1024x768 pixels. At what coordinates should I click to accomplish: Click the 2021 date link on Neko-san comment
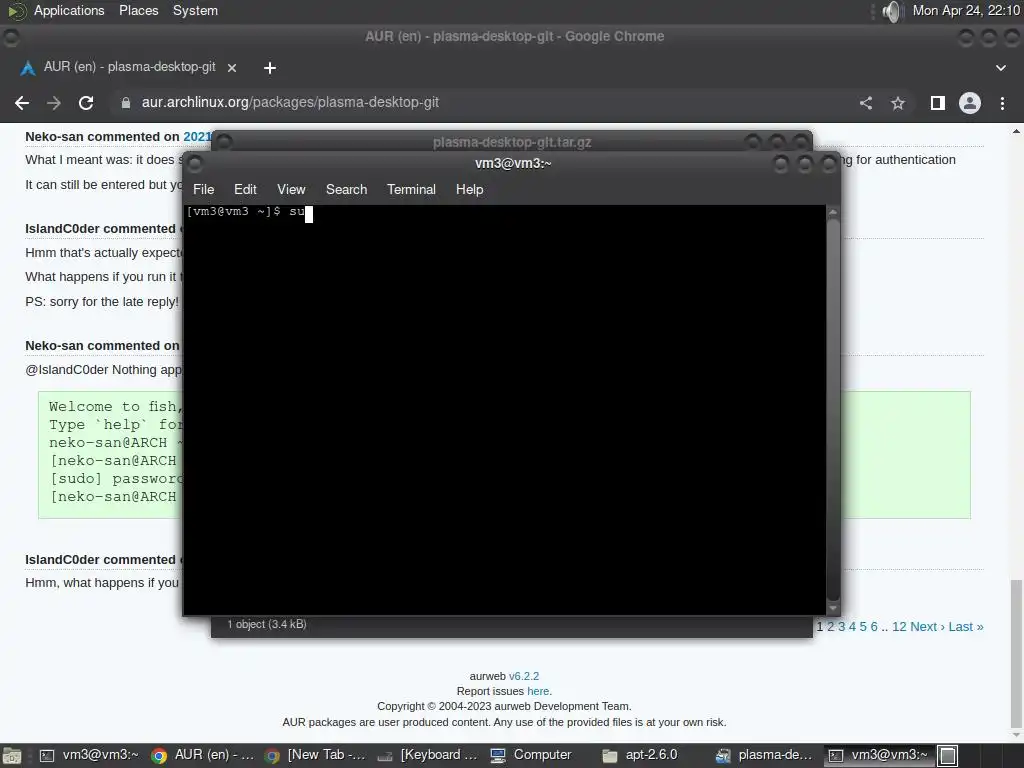(x=197, y=136)
